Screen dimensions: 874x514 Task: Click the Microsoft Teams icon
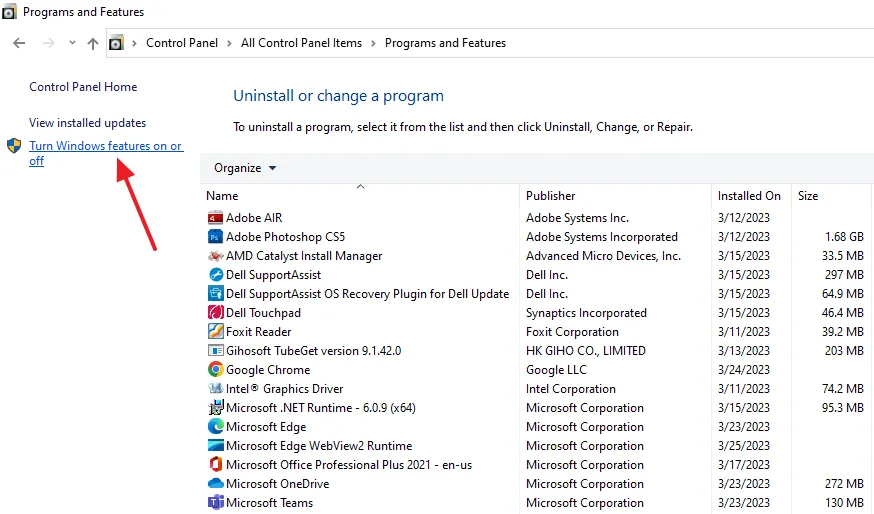click(x=215, y=503)
